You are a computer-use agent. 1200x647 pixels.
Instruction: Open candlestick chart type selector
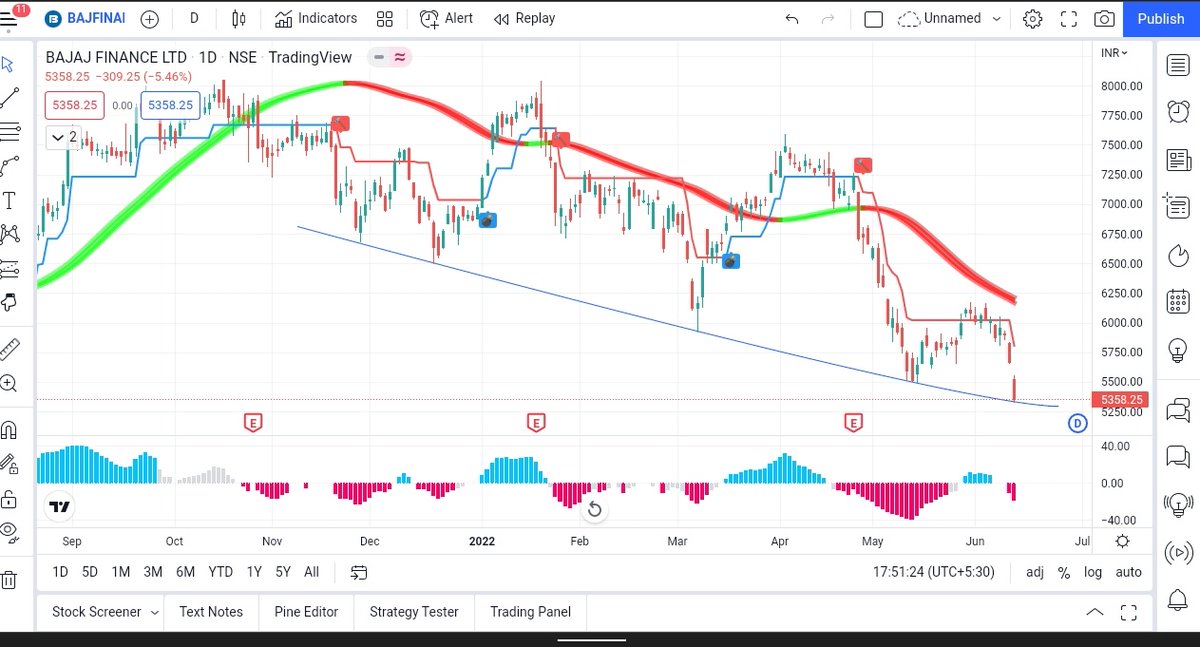point(238,18)
